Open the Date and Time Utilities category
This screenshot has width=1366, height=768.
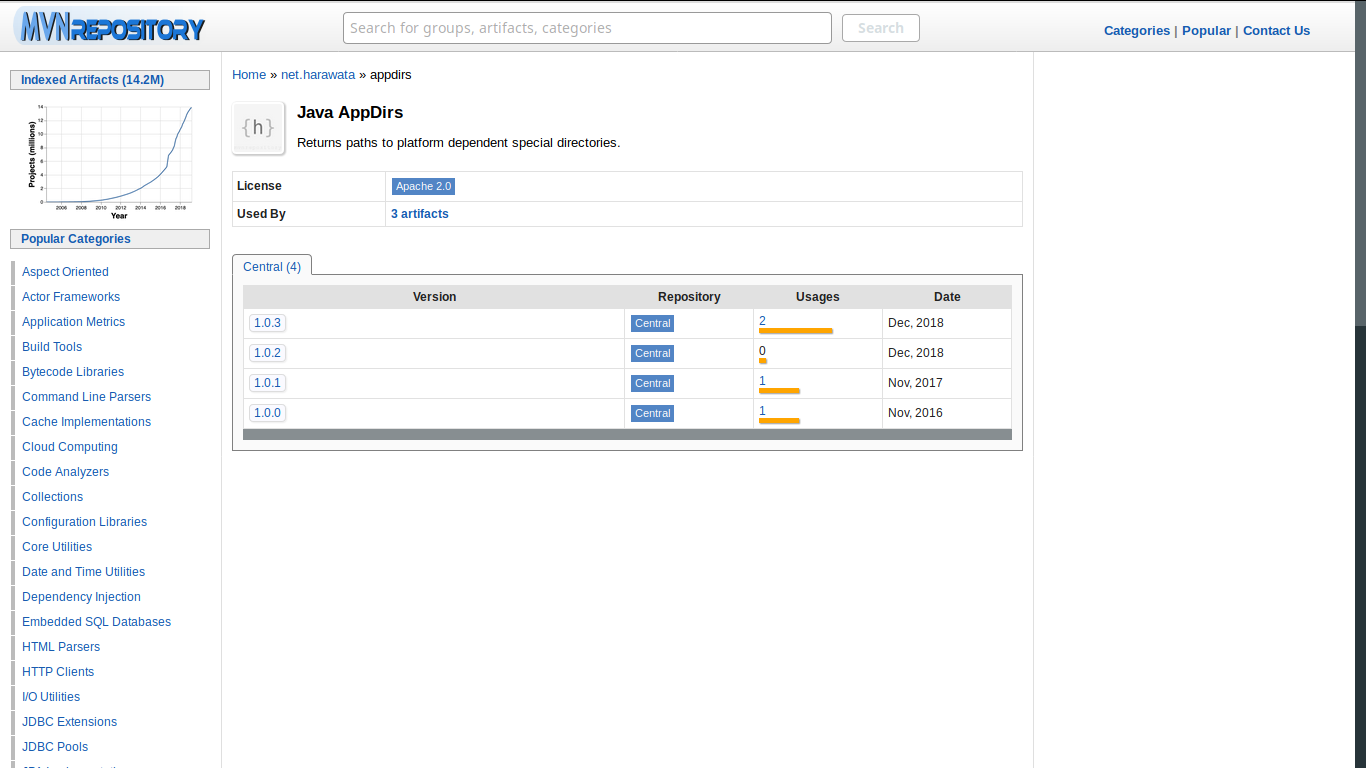pyautogui.click(x=83, y=572)
